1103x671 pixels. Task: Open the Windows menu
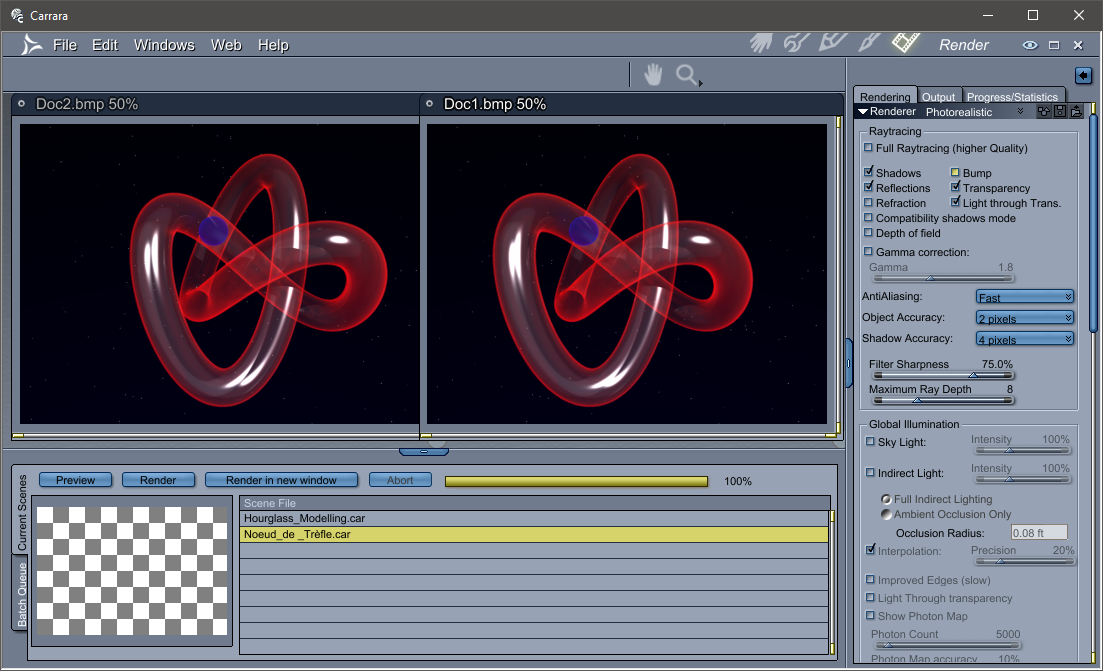point(164,45)
